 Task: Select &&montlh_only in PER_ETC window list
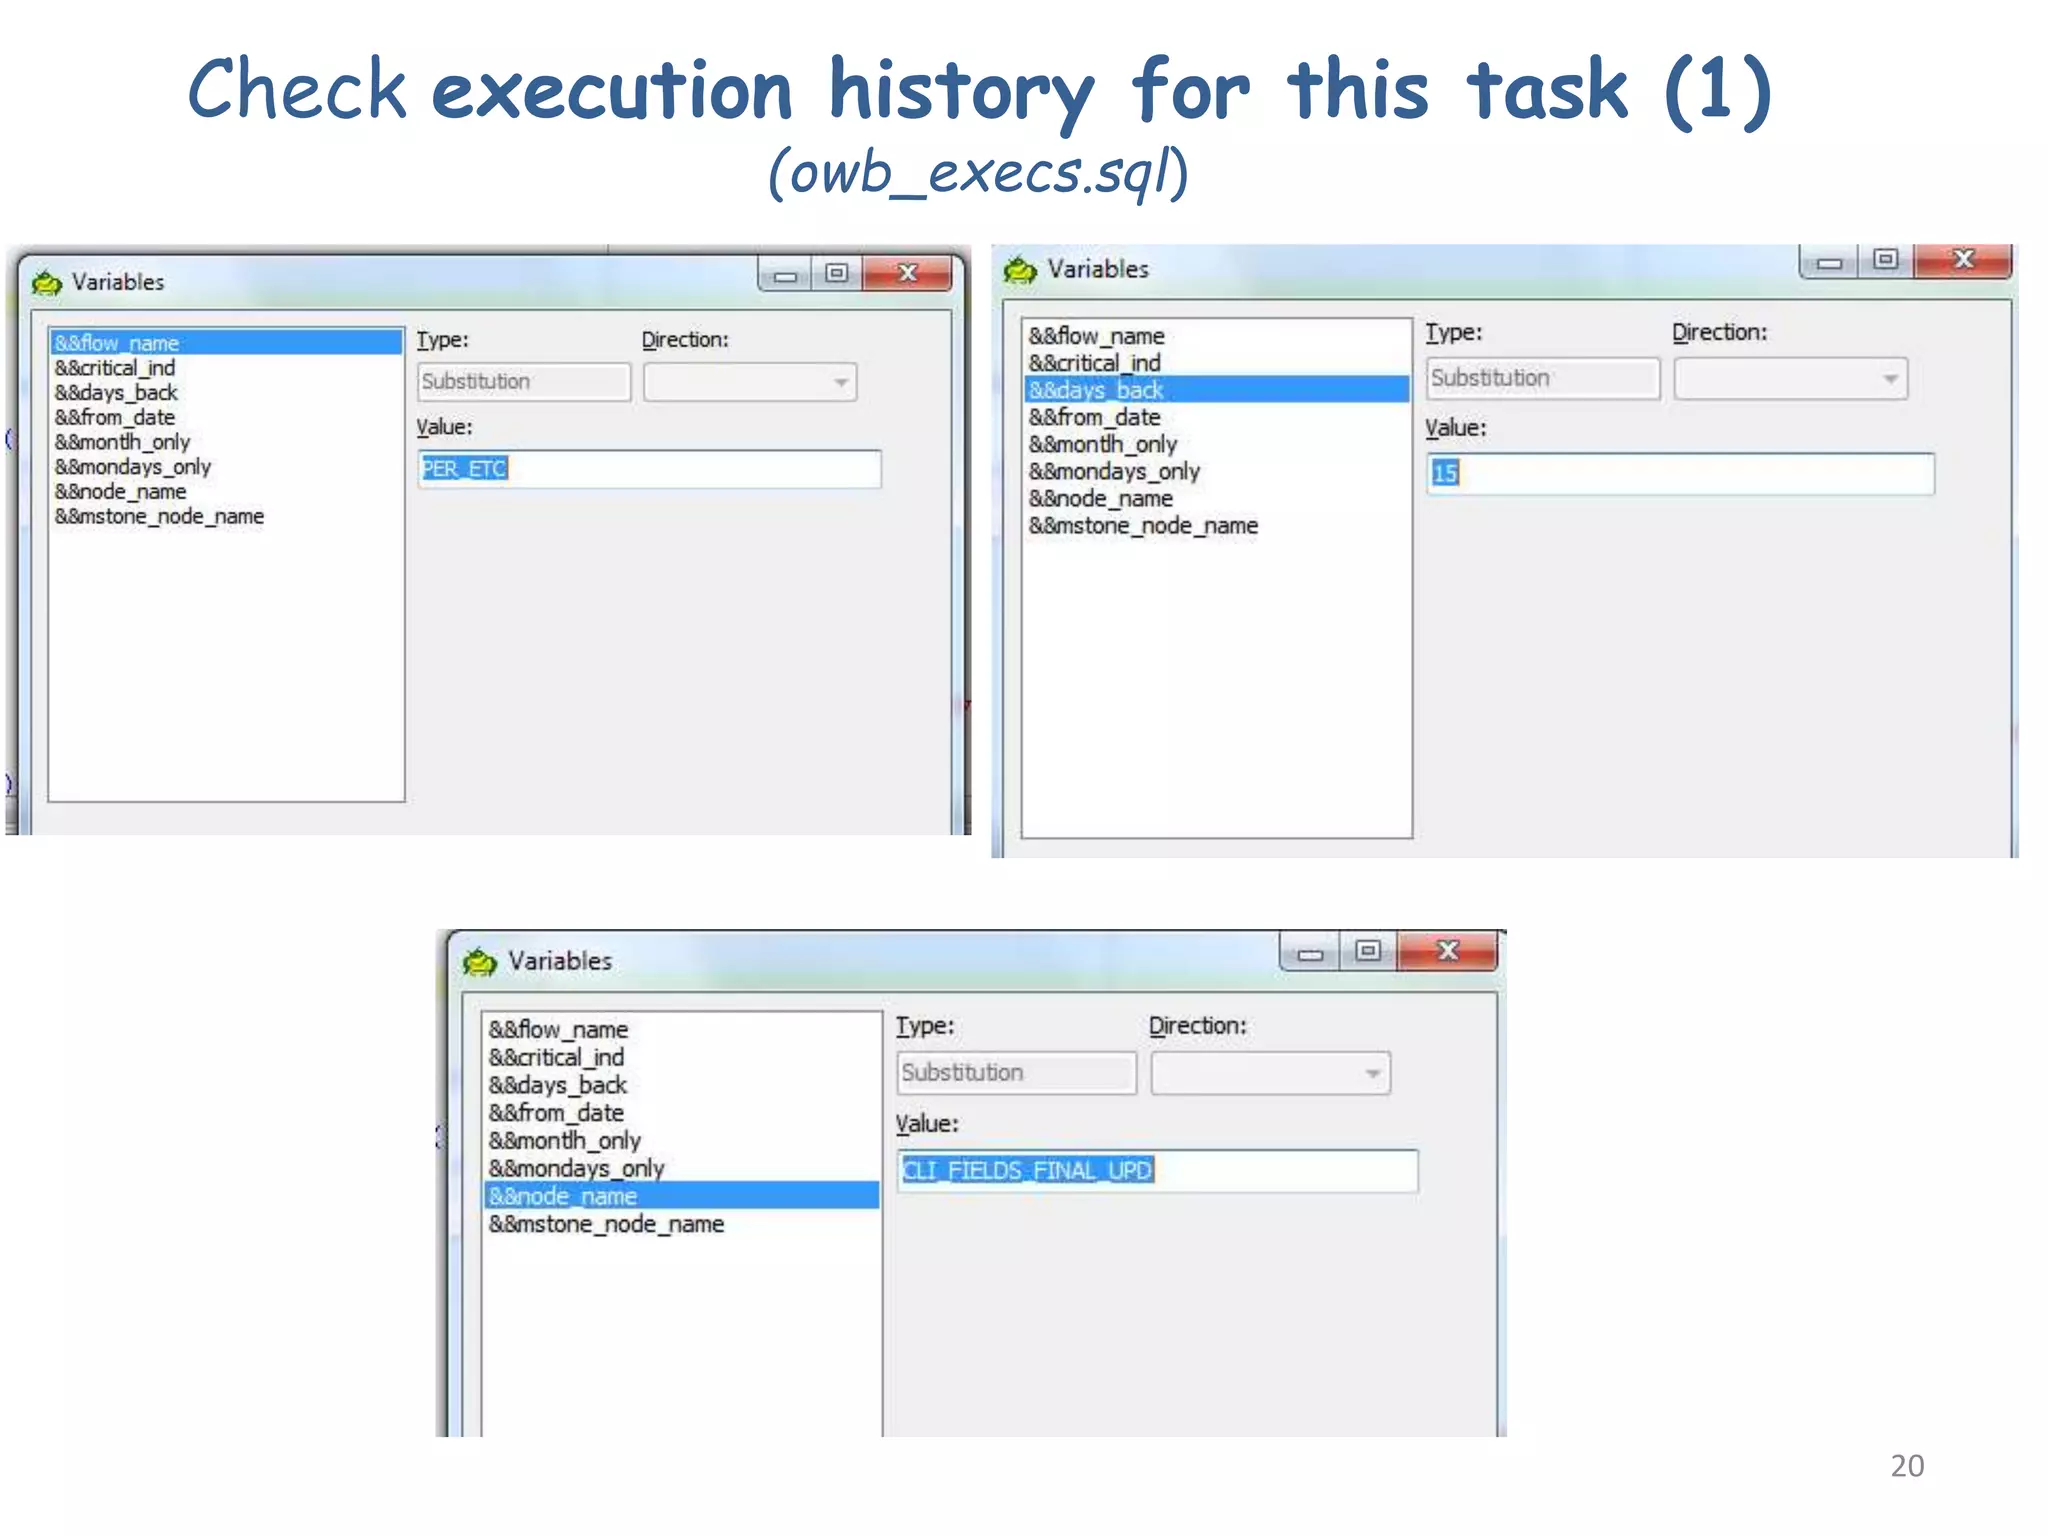point(122,442)
